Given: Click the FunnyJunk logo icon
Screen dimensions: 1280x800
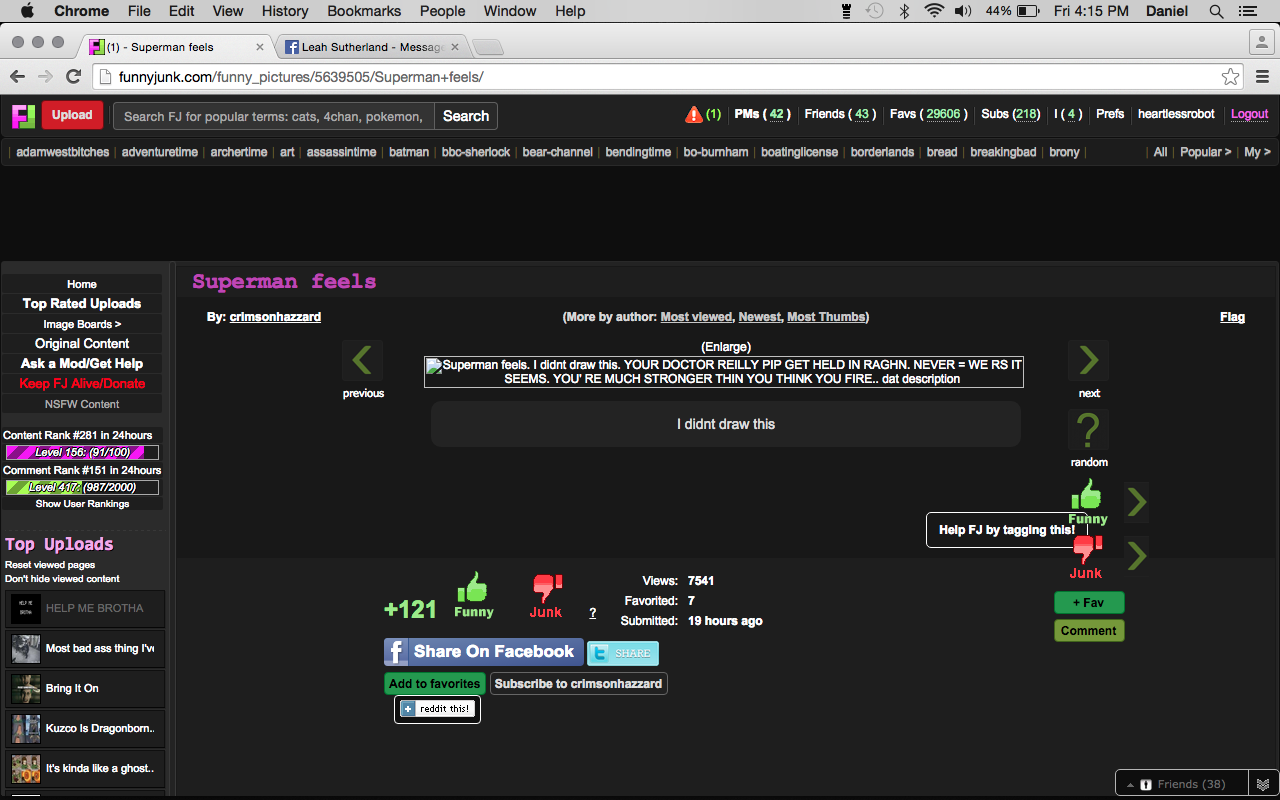Looking at the screenshot, I should pos(23,116).
